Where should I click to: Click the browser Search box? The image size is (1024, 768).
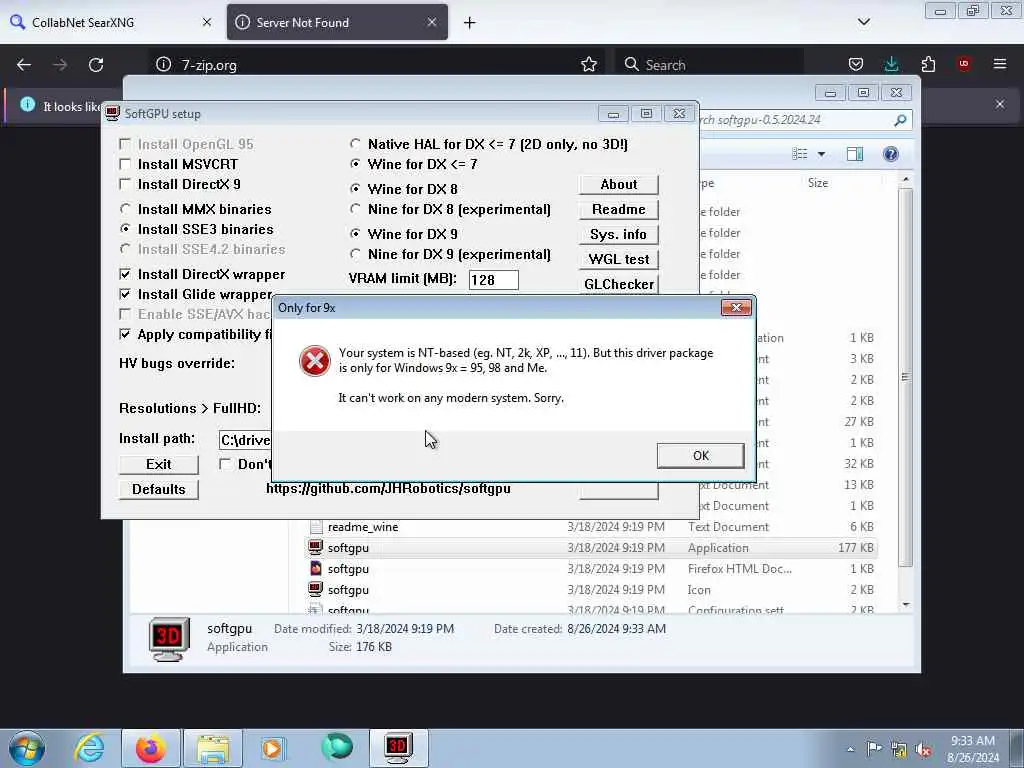709,65
